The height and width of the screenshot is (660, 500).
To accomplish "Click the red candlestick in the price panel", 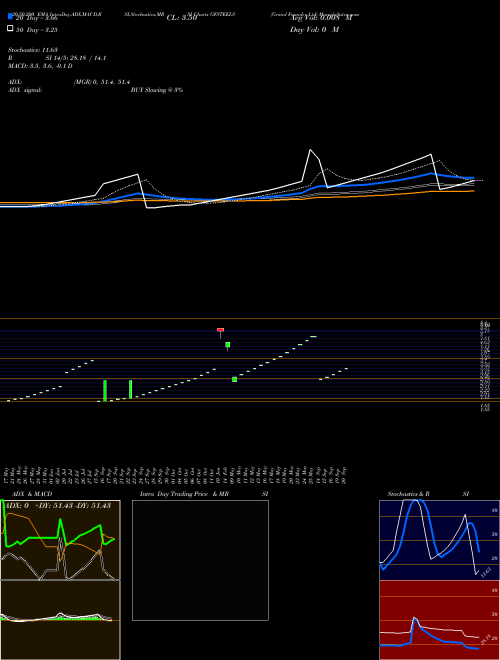I will pyautogui.click(x=221, y=330).
